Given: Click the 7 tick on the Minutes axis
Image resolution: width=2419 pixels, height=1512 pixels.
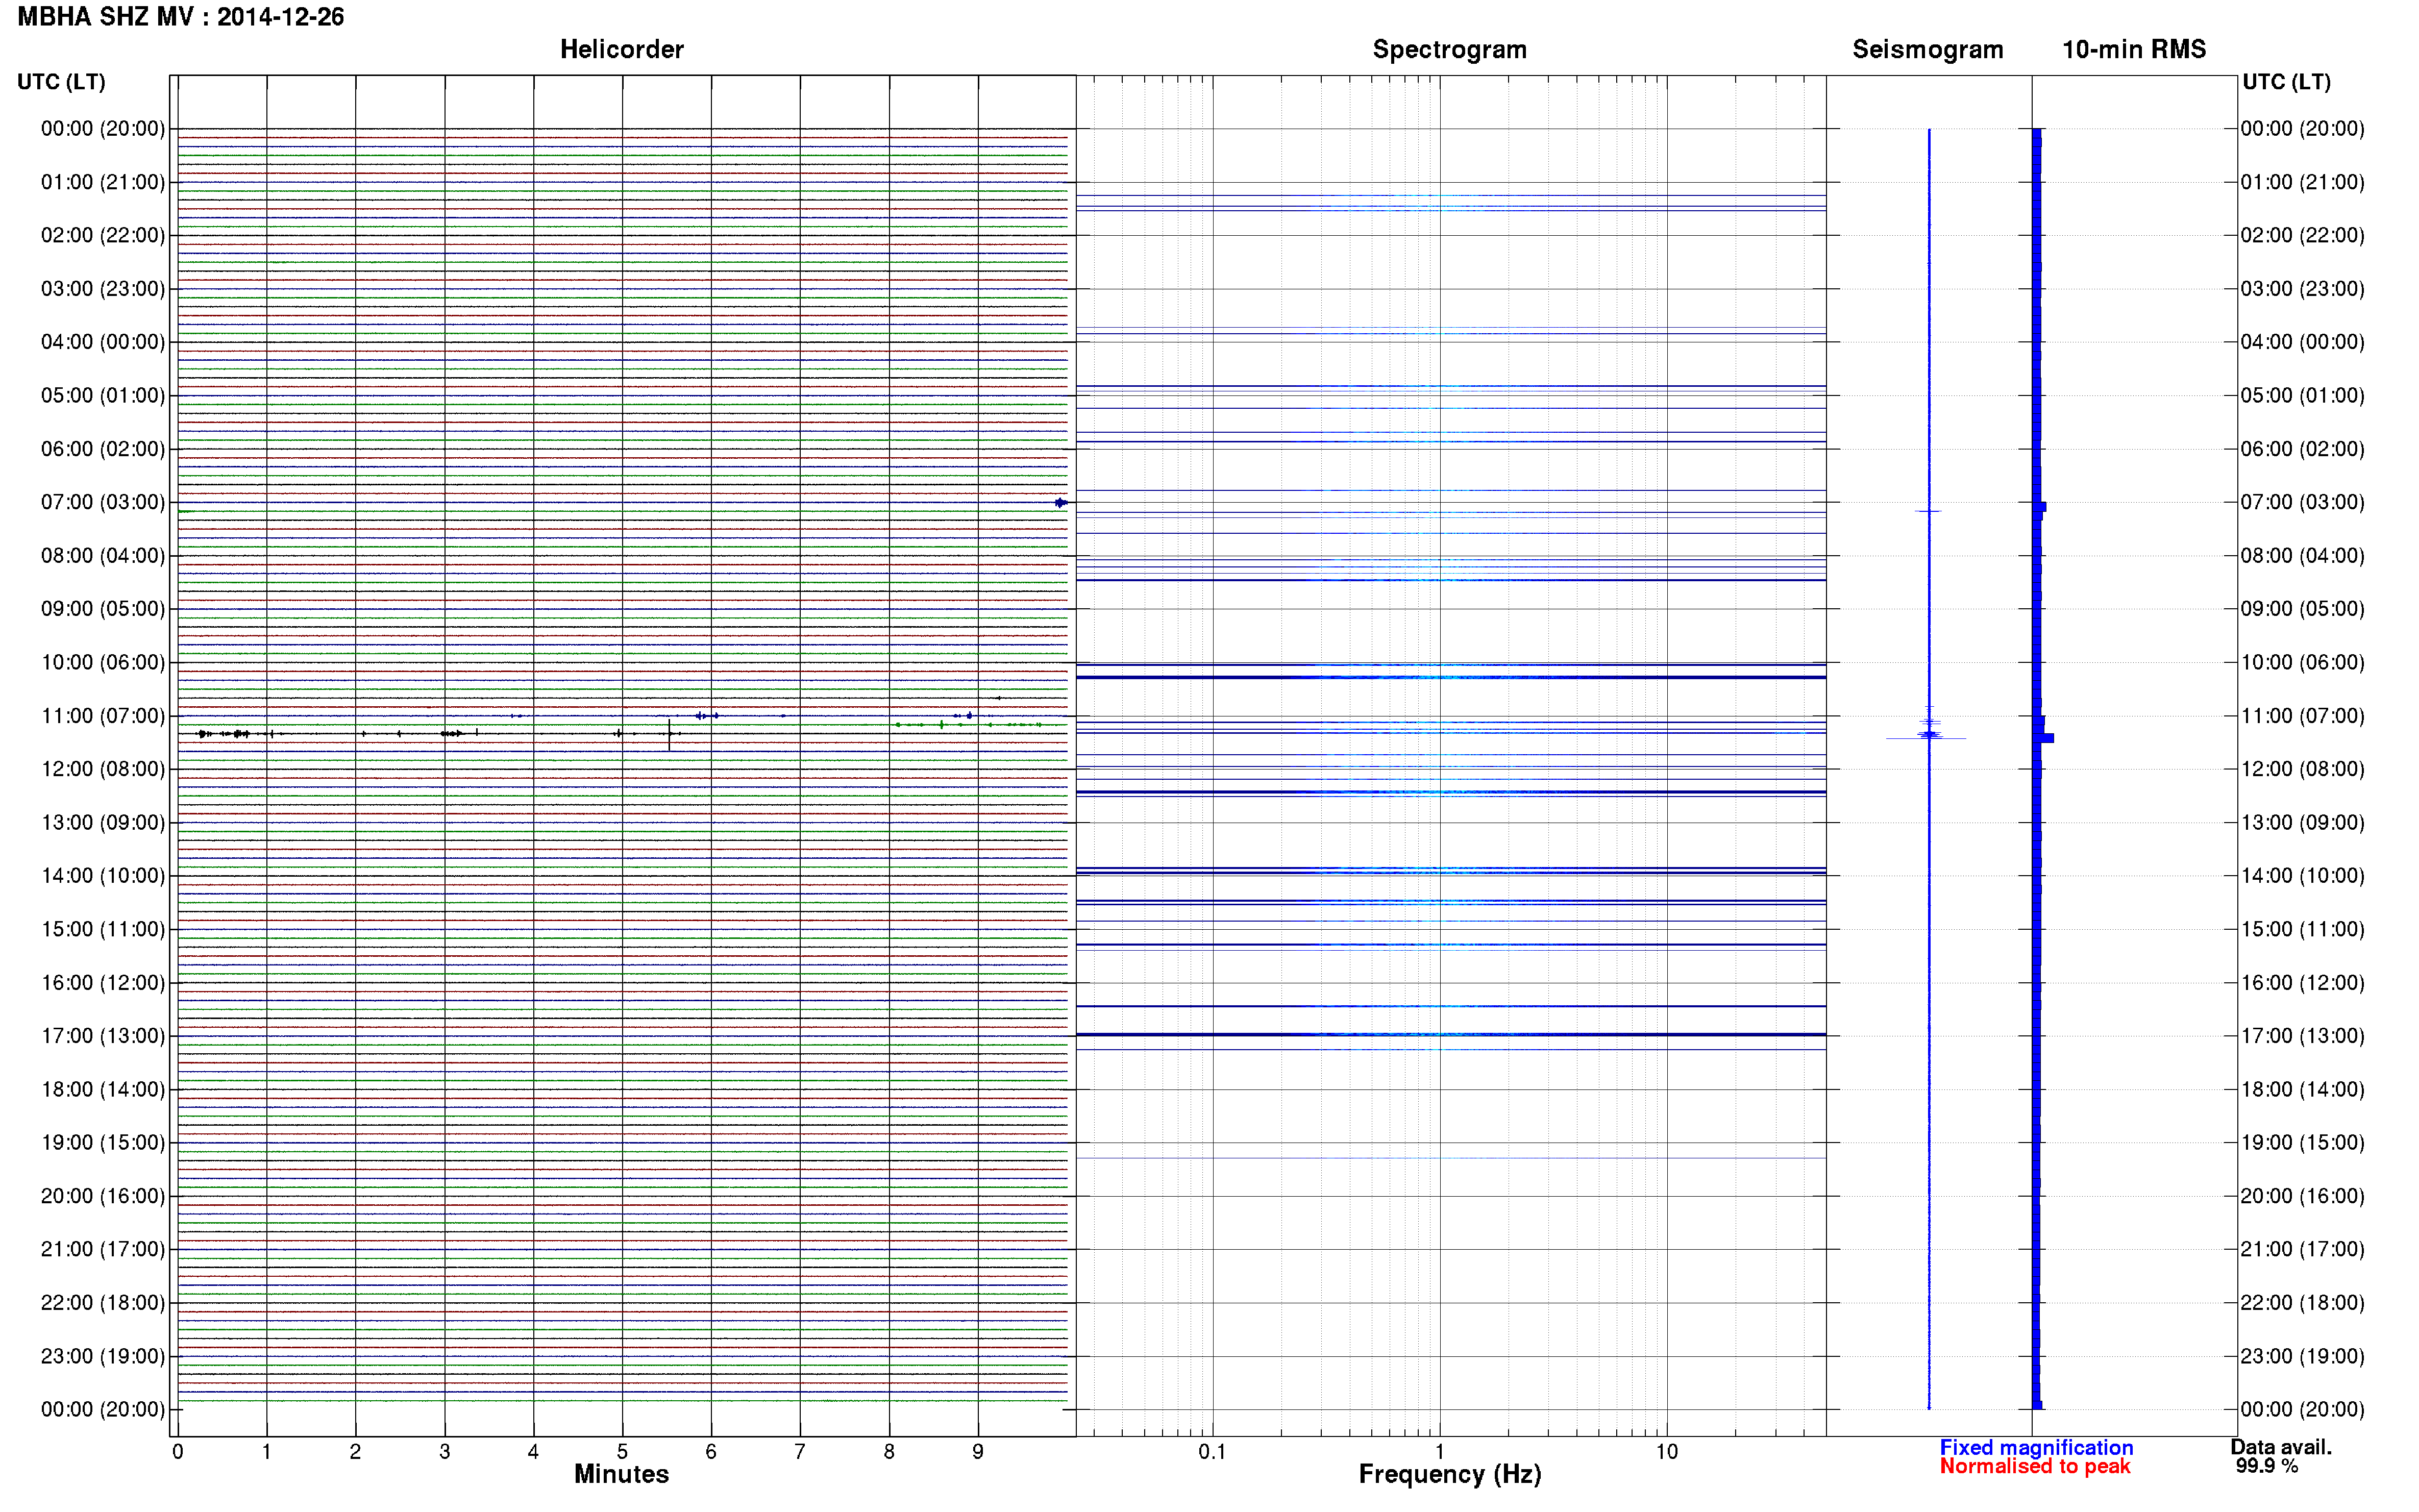Looking at the screenshot, I should coord(800,1452).
